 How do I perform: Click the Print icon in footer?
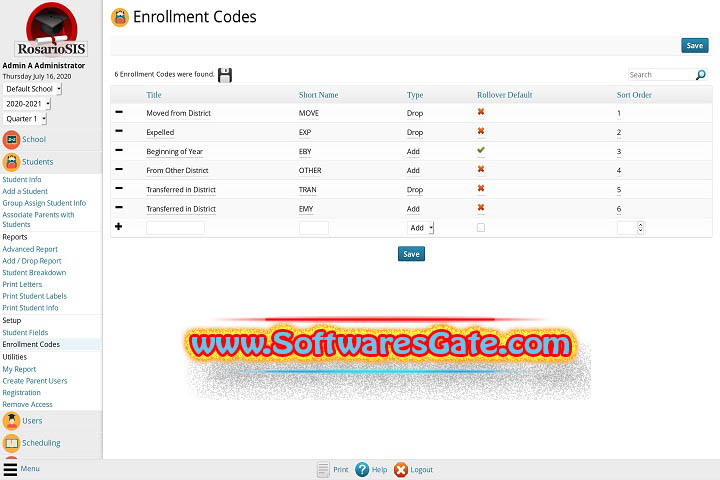click(x=323, y=469)
